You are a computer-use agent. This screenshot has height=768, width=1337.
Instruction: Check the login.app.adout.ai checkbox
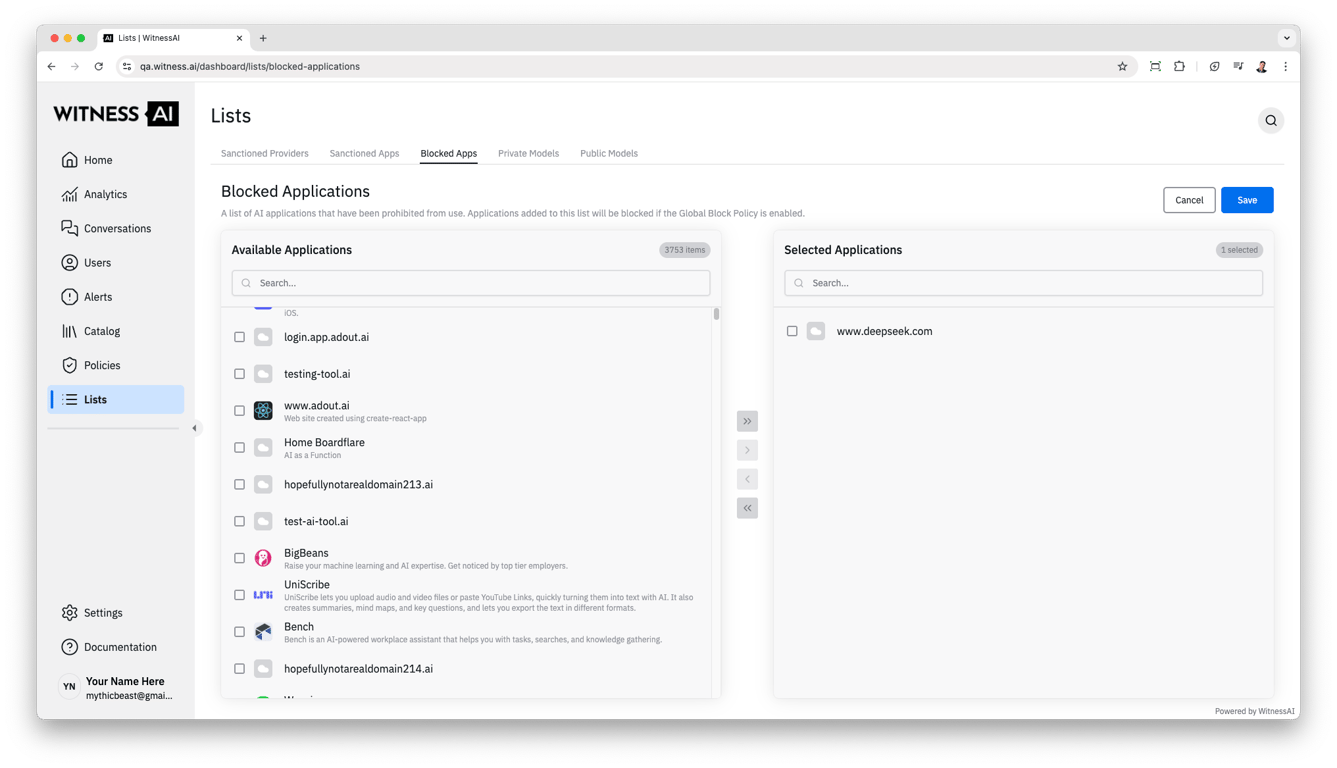coord(239,337)
